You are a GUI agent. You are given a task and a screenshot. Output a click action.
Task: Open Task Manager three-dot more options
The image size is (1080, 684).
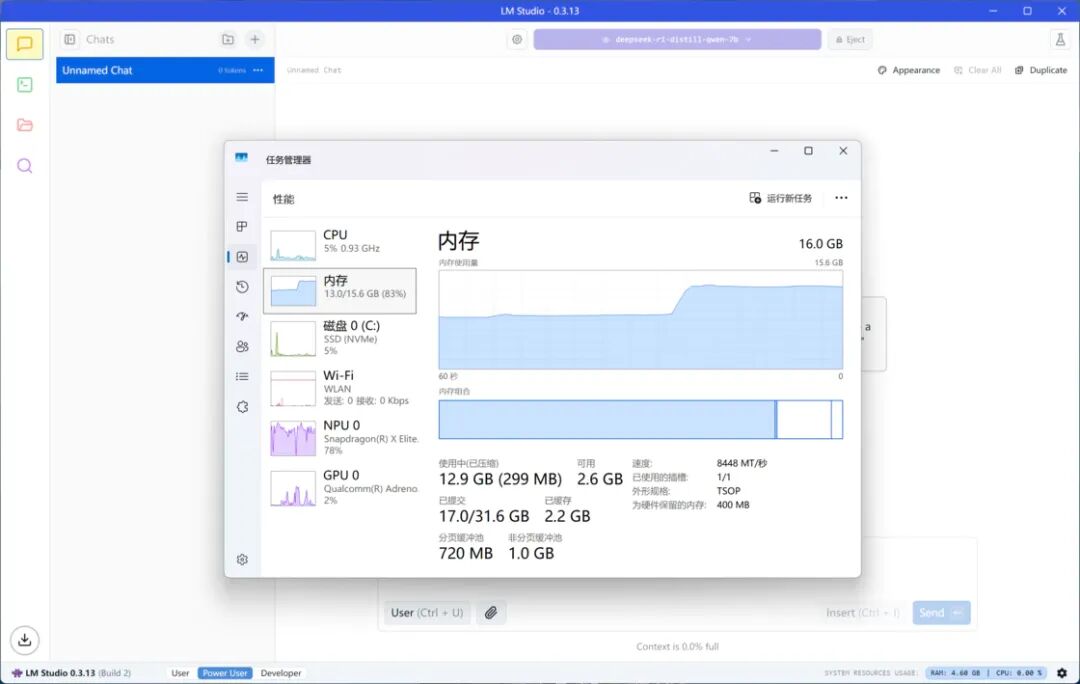click(841, 198)
